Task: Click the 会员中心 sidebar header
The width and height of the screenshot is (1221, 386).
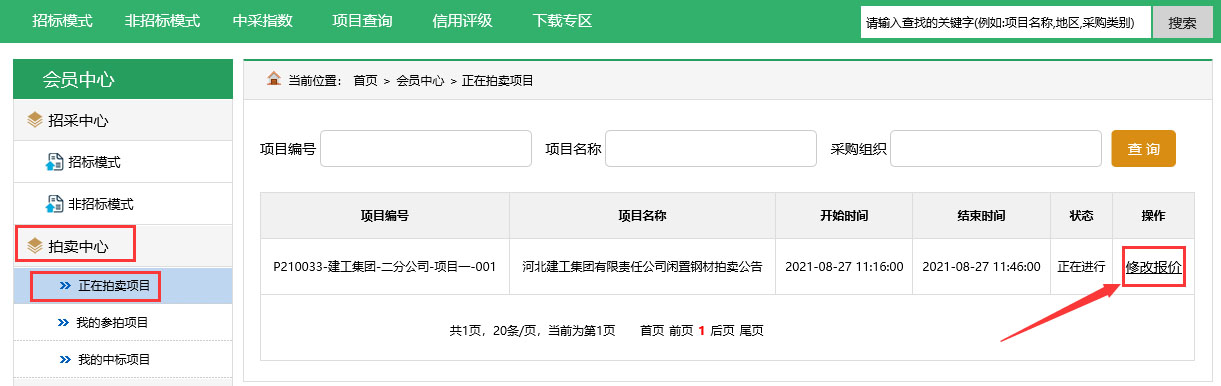Action: coord(123,79)
